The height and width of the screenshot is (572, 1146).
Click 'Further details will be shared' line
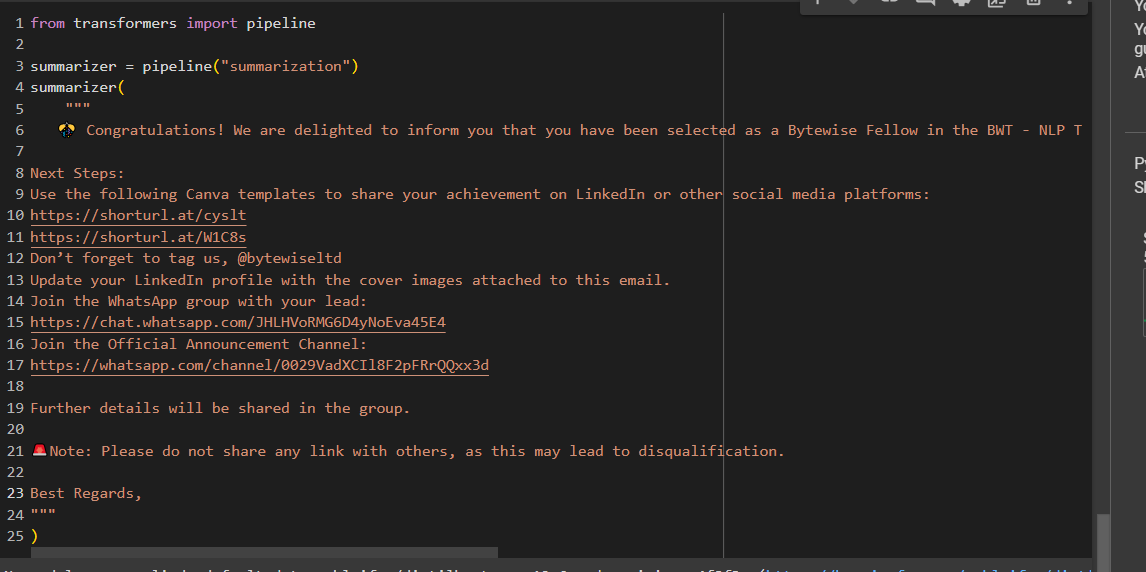point(220,408)
